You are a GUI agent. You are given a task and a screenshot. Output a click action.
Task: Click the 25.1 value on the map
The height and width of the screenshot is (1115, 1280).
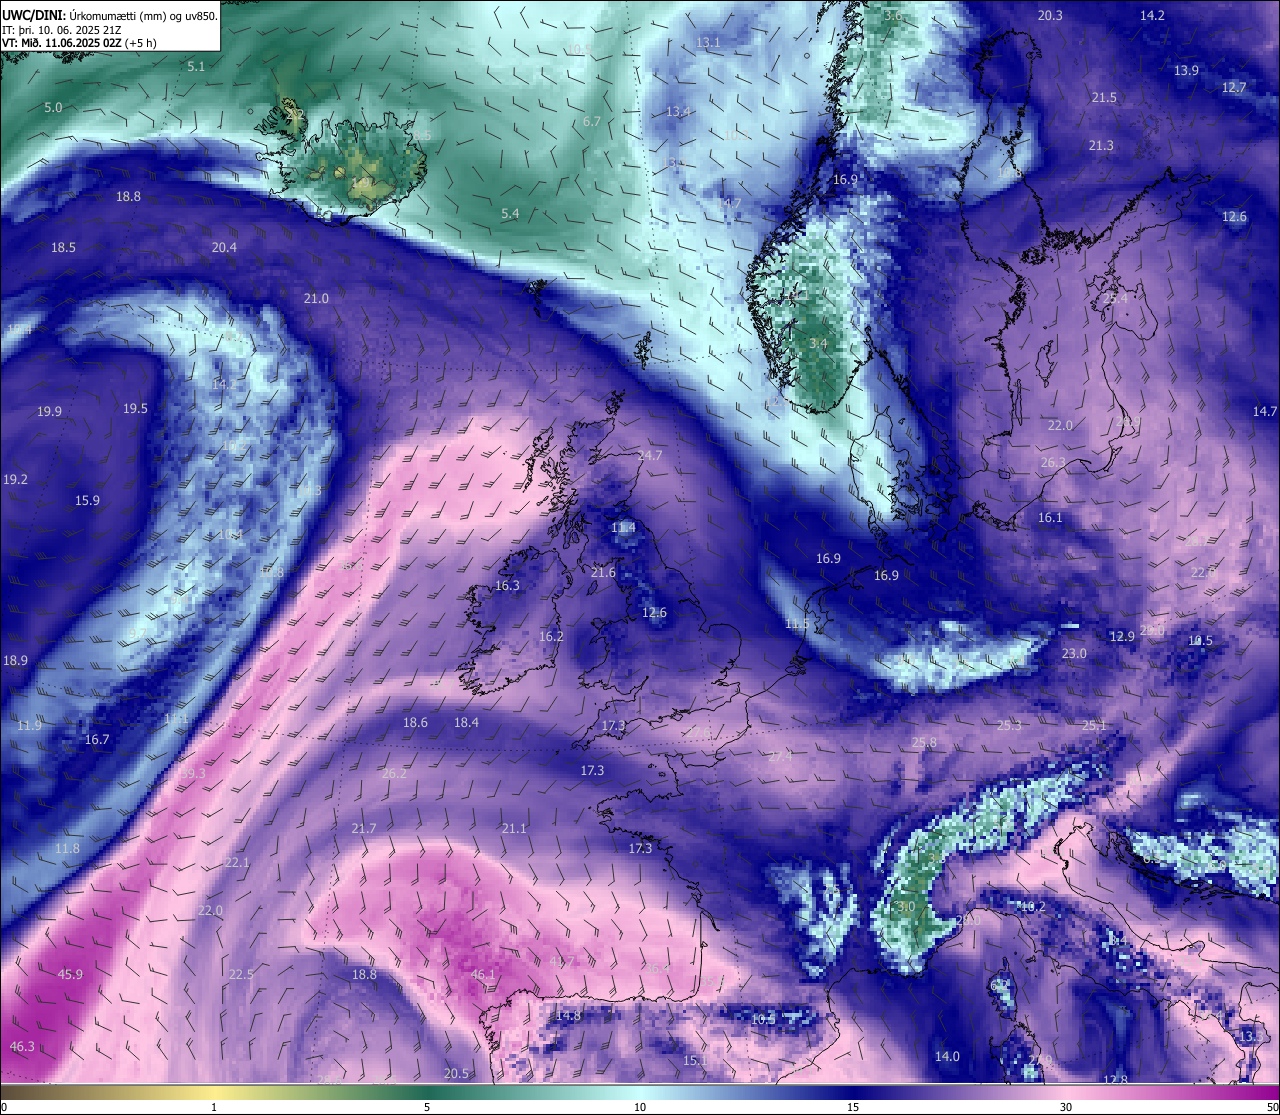pos(1094,726)
